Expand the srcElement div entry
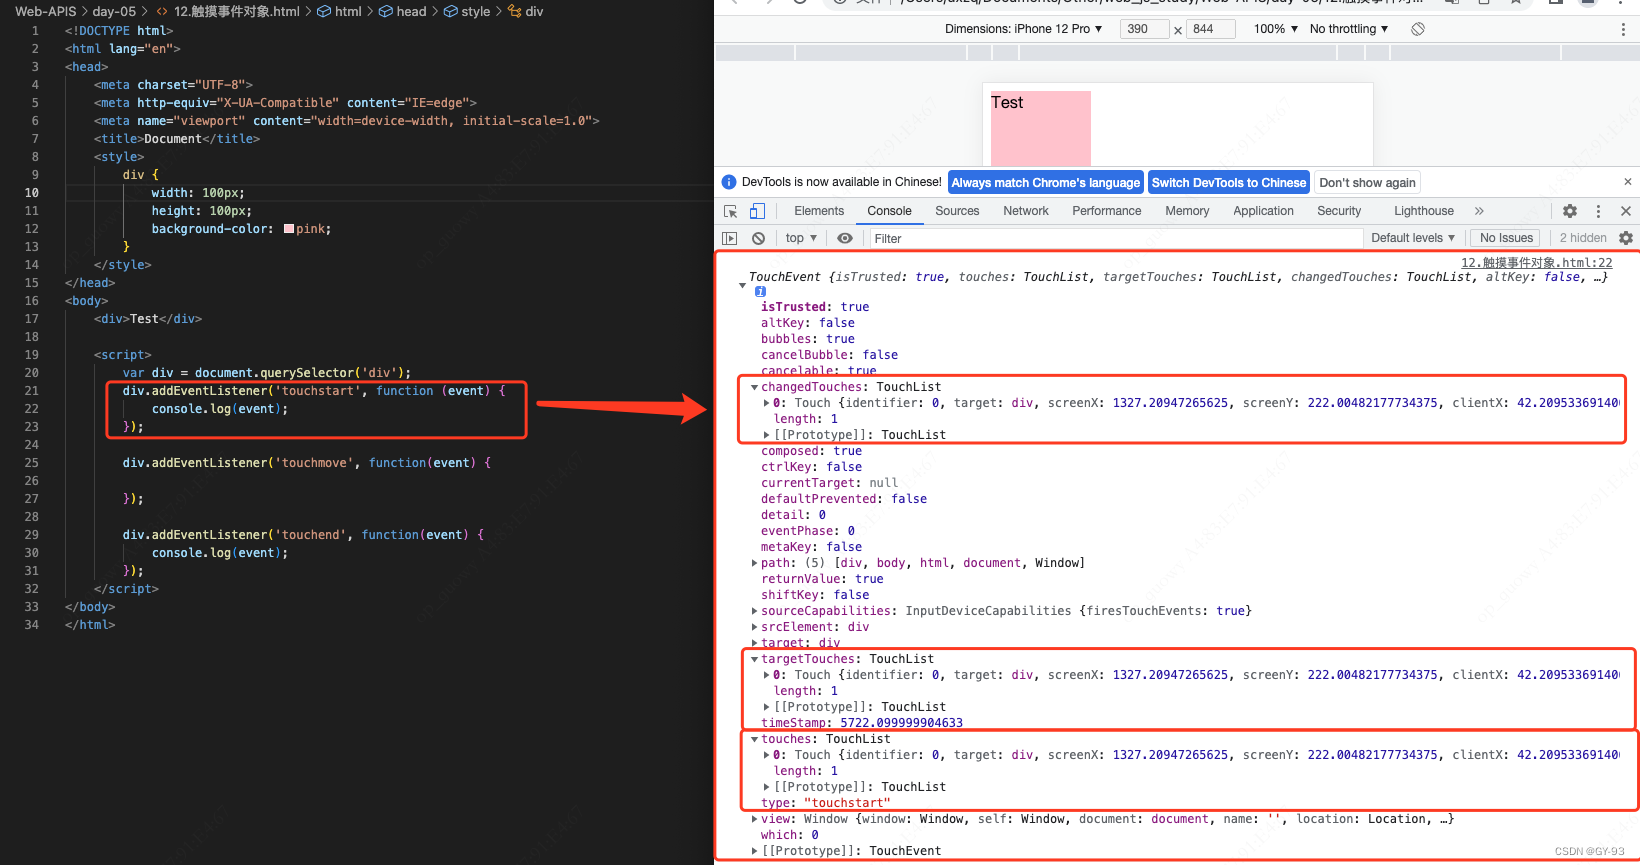The height and width of the screenshot is (865, 1640). pos(754,627)
